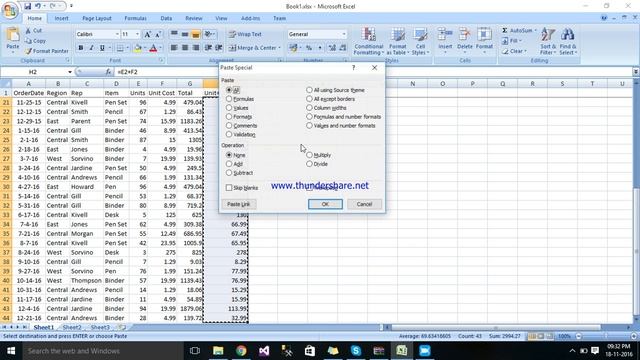This screenshot has height=360, width=640.
Task: Click the Save icon in quick access toolbar
Action: tap(27, 6)
